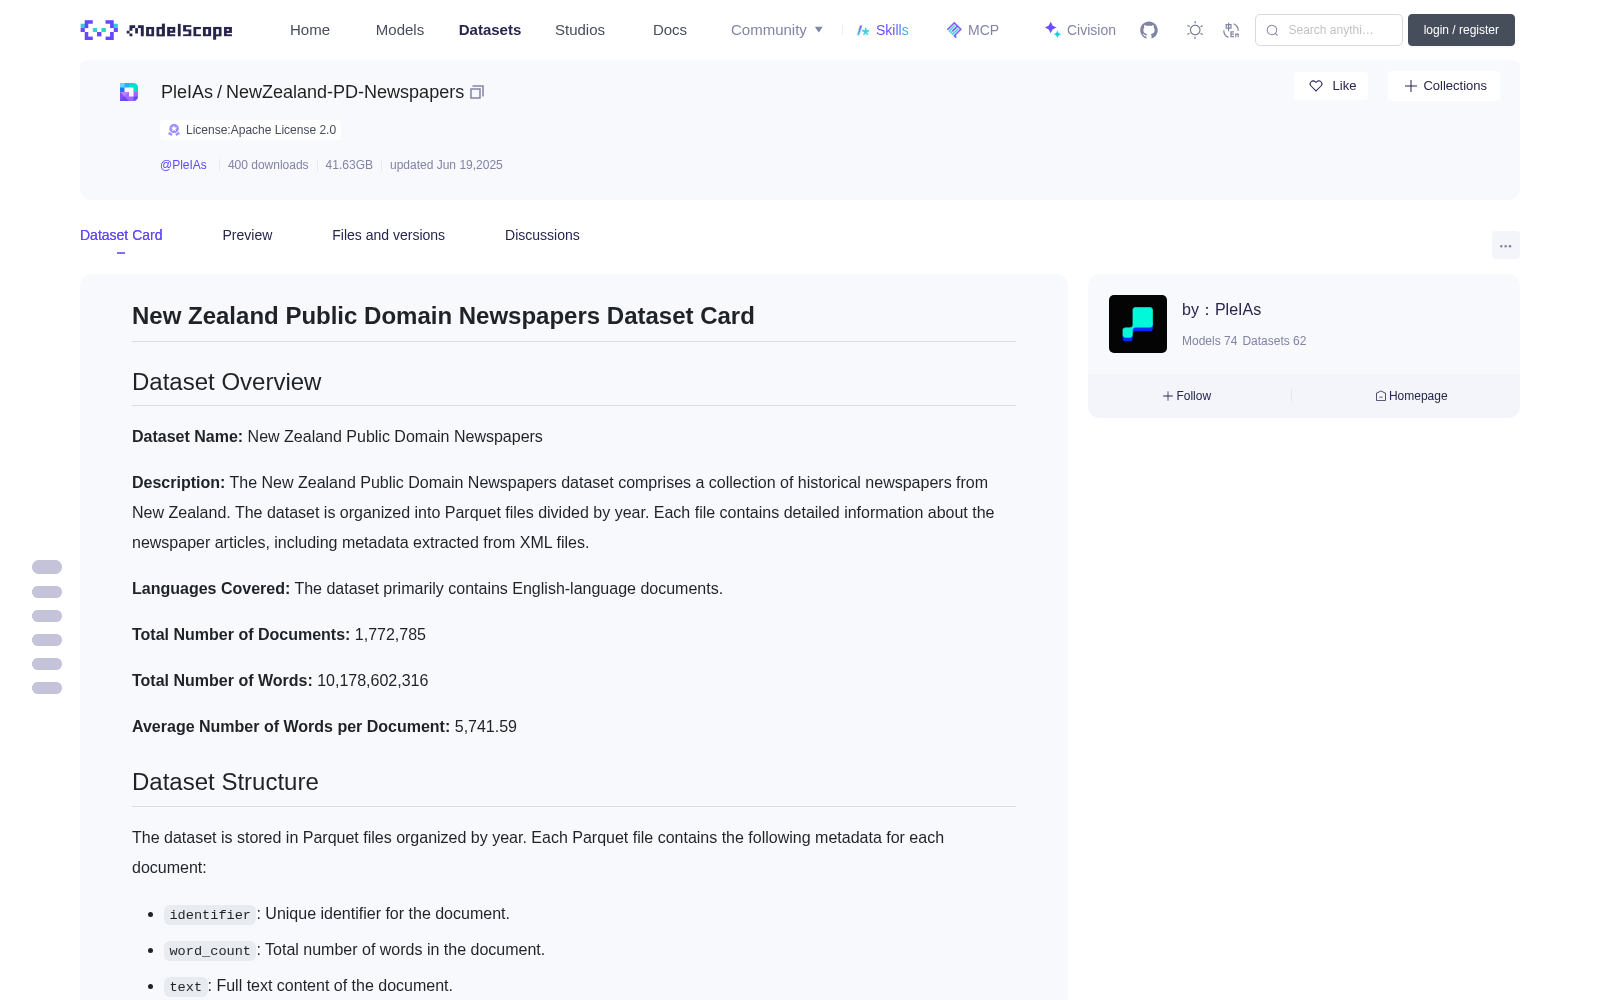Expand the Community dropdown menu
This screenshot has height=1000, width=1600.
point(777,30)
